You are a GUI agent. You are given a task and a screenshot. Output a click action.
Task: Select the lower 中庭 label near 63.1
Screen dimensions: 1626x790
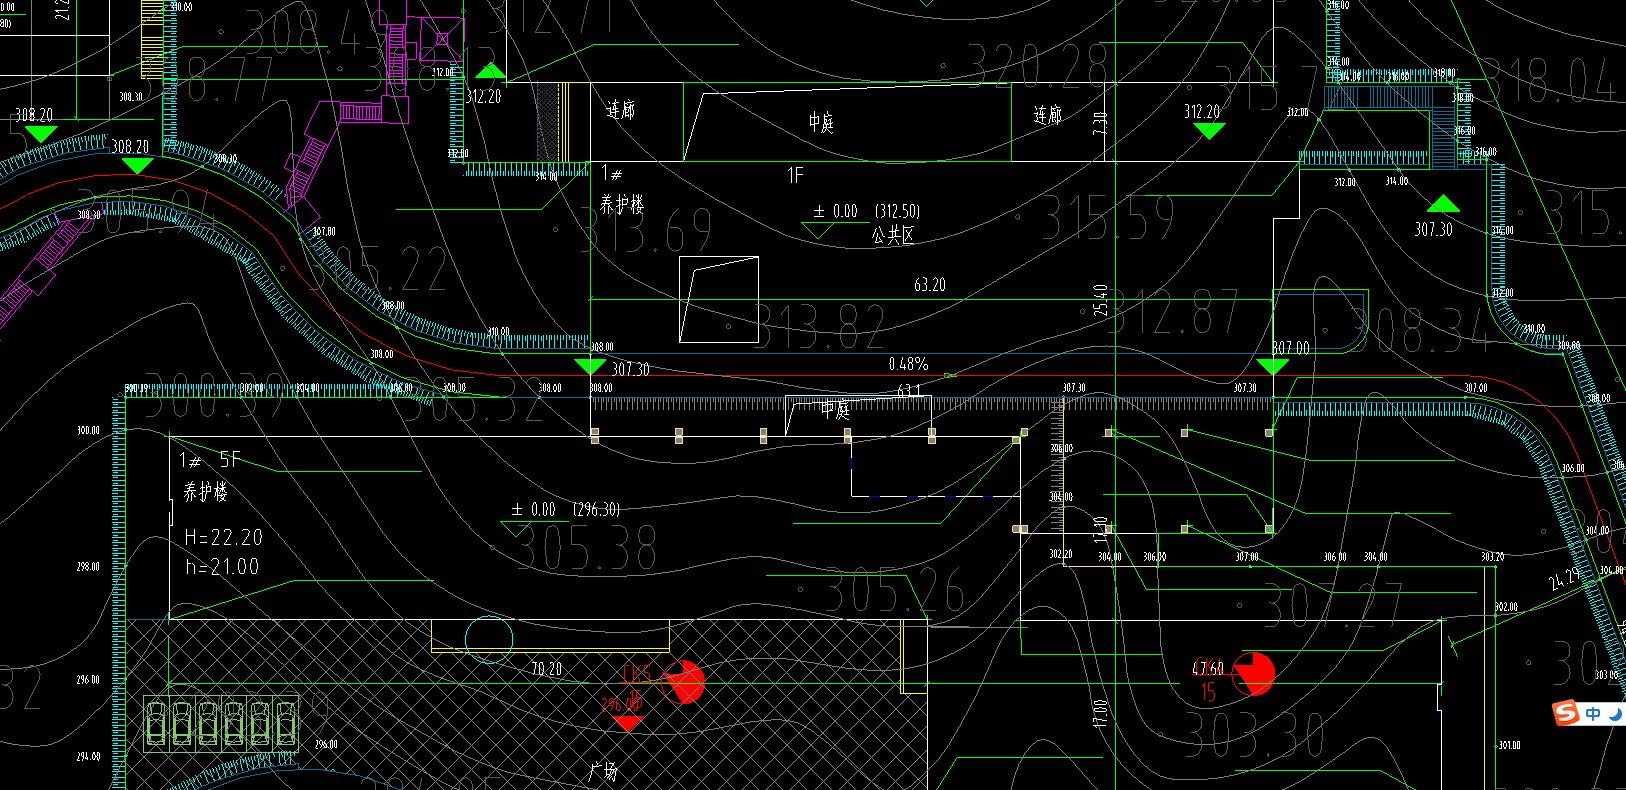[x=835, y=408]
